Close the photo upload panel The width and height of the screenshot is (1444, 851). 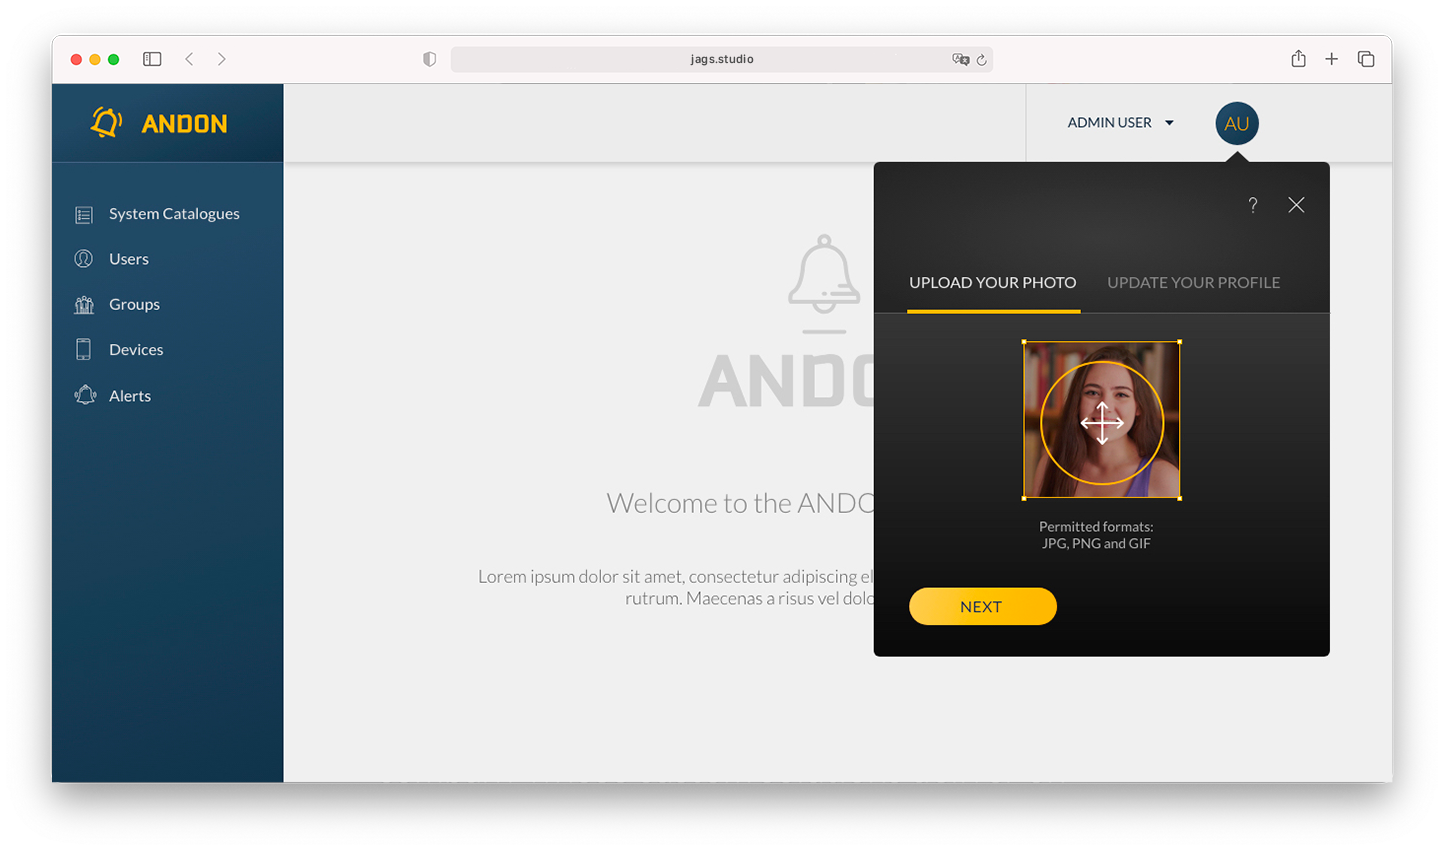point(1296,205)
